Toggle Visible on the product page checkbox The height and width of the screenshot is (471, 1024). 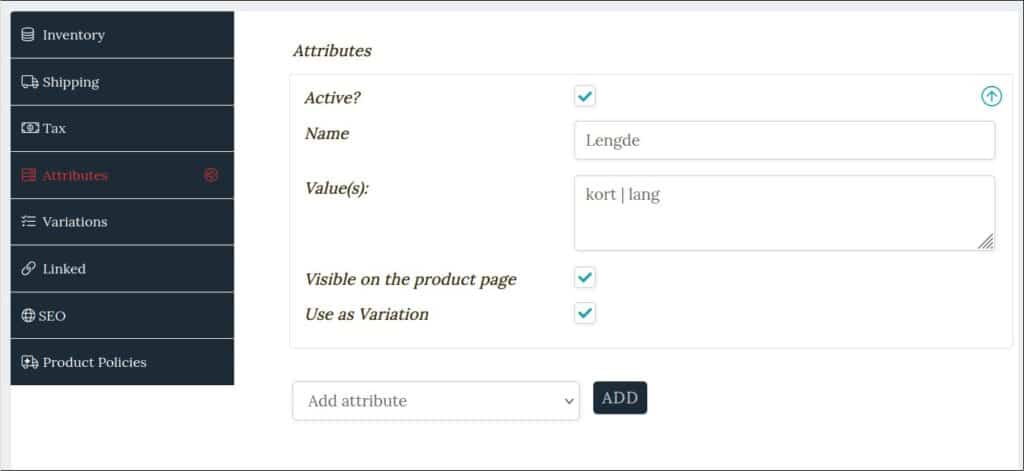[x=585, y=278]
